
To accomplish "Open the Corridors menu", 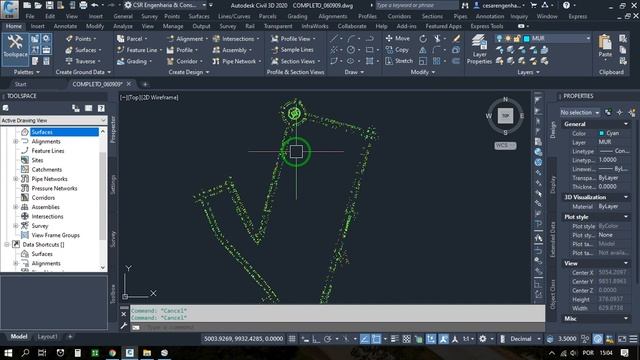I will [399, 16].
